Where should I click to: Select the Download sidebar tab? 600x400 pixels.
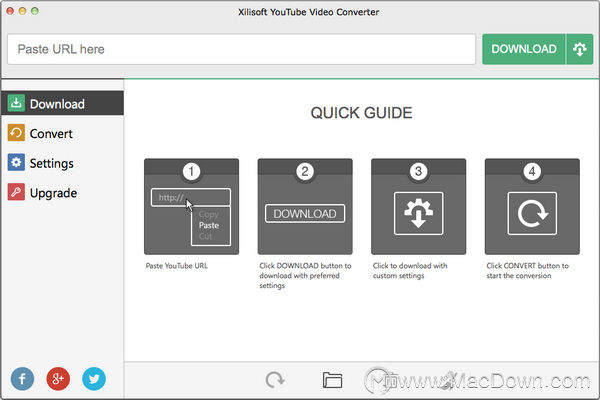pos(62,103)
